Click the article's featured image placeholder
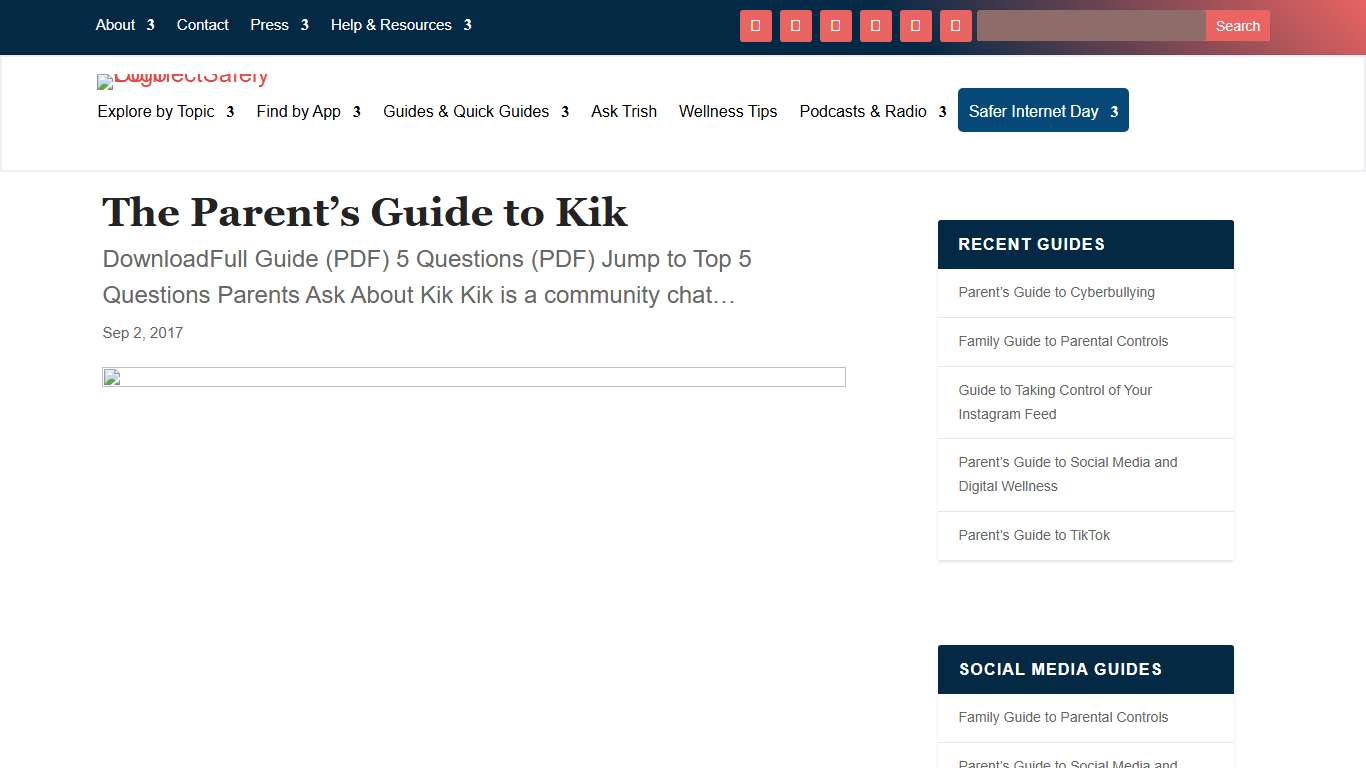 (473, 377)
